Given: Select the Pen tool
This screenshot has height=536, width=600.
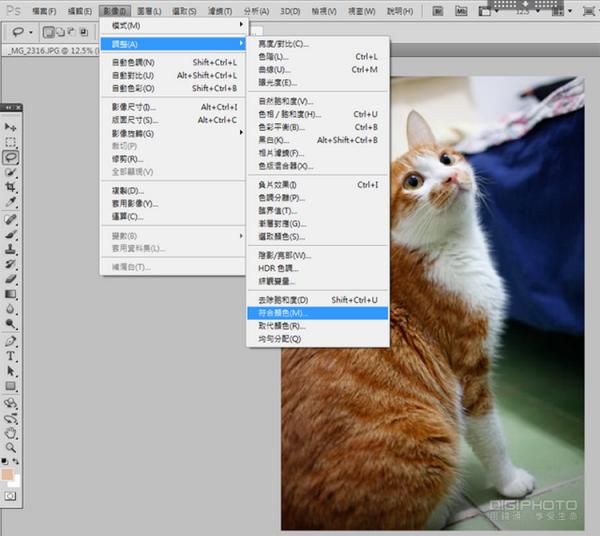Looking at the screenshot, I should tap(11, 341).
